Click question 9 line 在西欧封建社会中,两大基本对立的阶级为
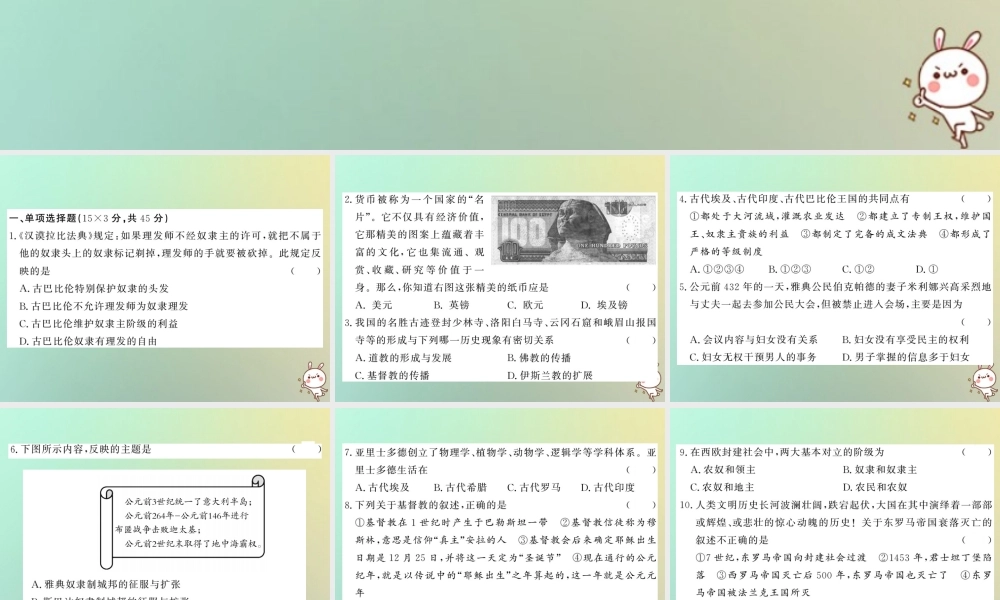This screenshot has width=1000, height=600. click(782, 452)
